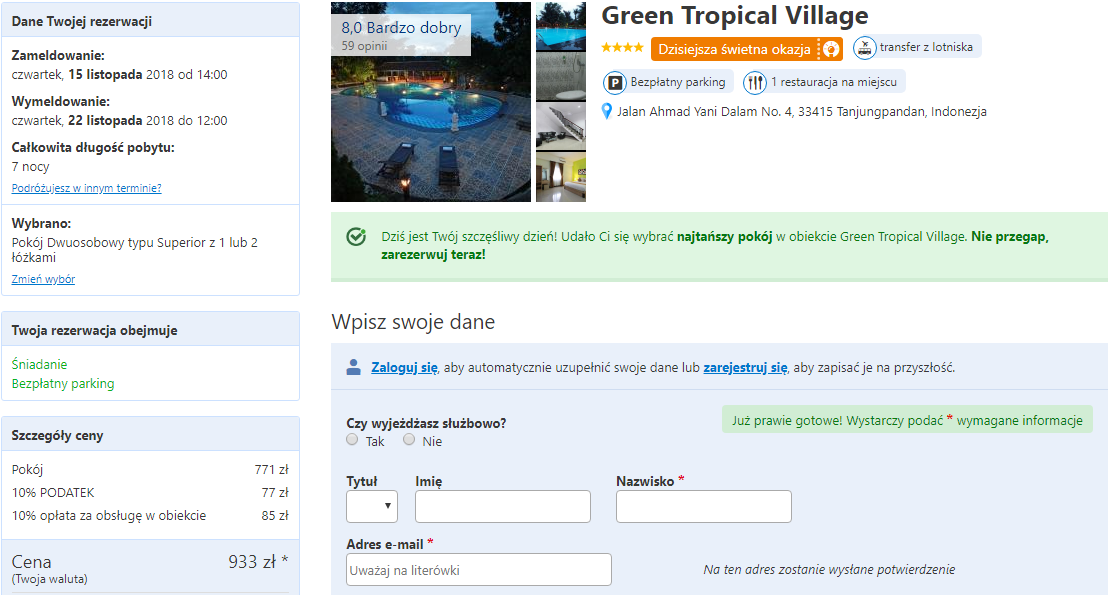Click the Dzisiejsza świetna okazja badge

(747, 49)
